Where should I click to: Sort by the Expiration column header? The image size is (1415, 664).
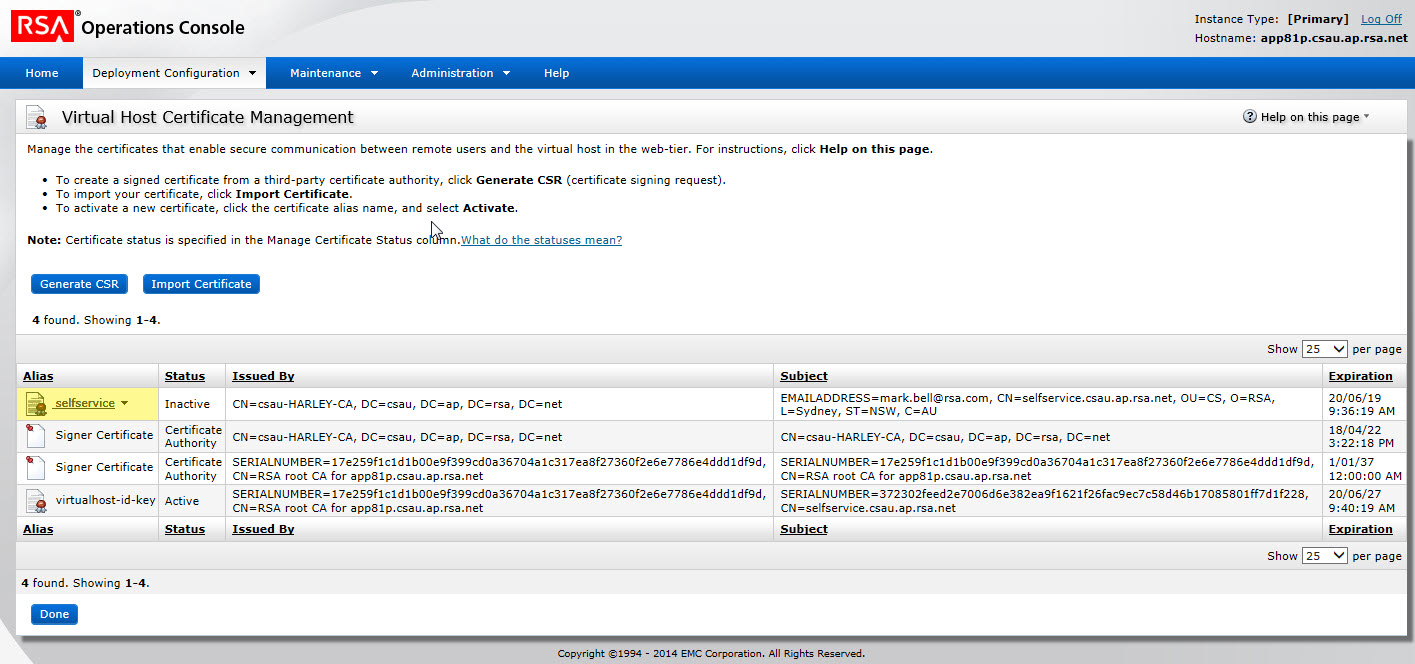(1360, 376)
